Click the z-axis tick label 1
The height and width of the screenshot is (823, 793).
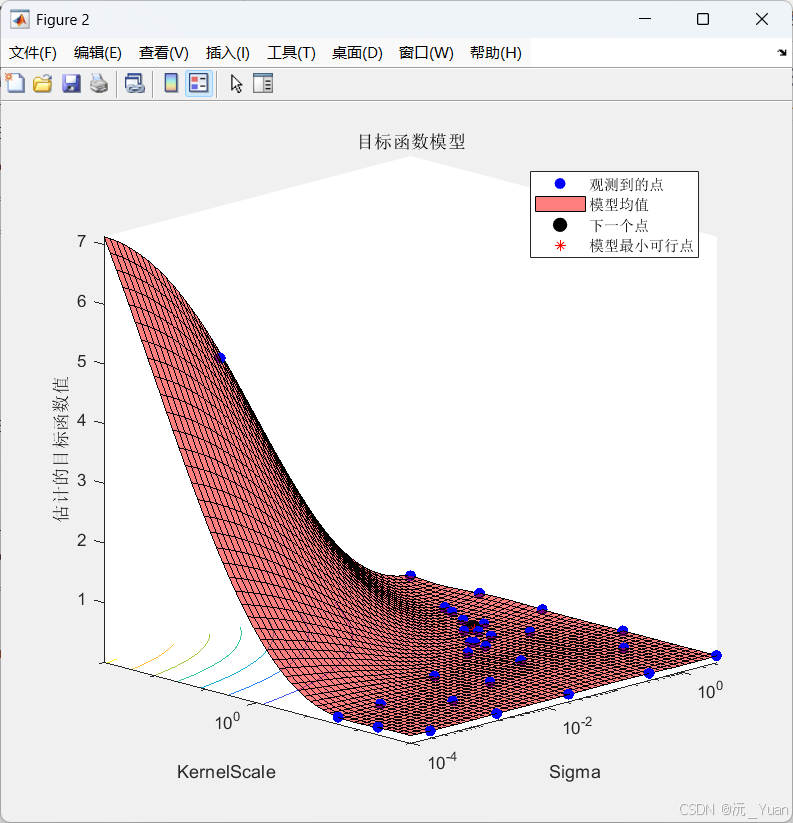[82, 600]
